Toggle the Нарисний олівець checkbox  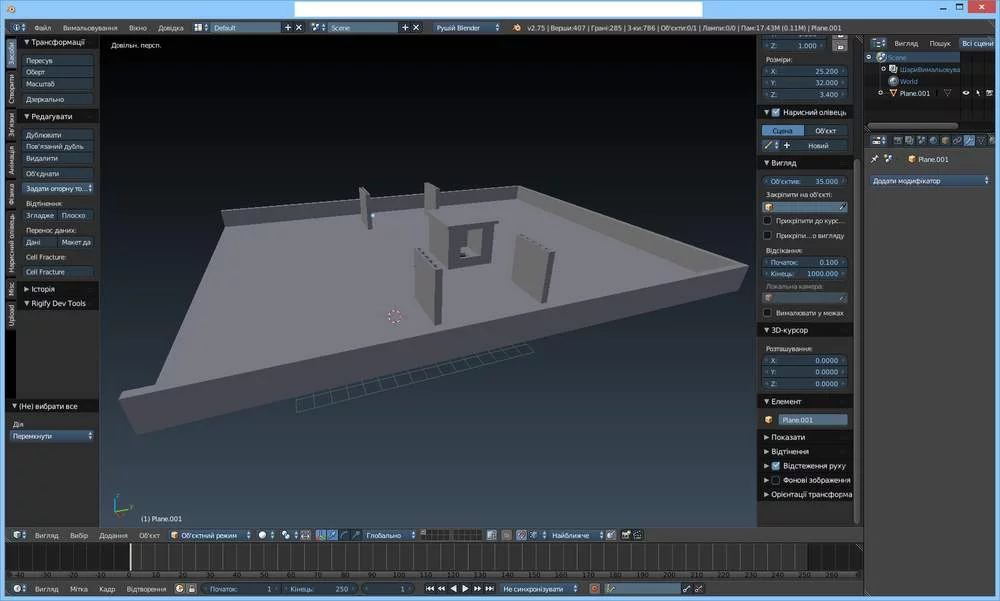click(776, 112)
